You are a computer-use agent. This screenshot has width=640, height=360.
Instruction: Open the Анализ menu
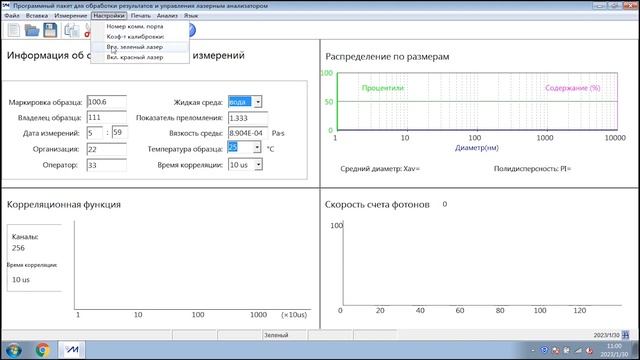[167, 16]
